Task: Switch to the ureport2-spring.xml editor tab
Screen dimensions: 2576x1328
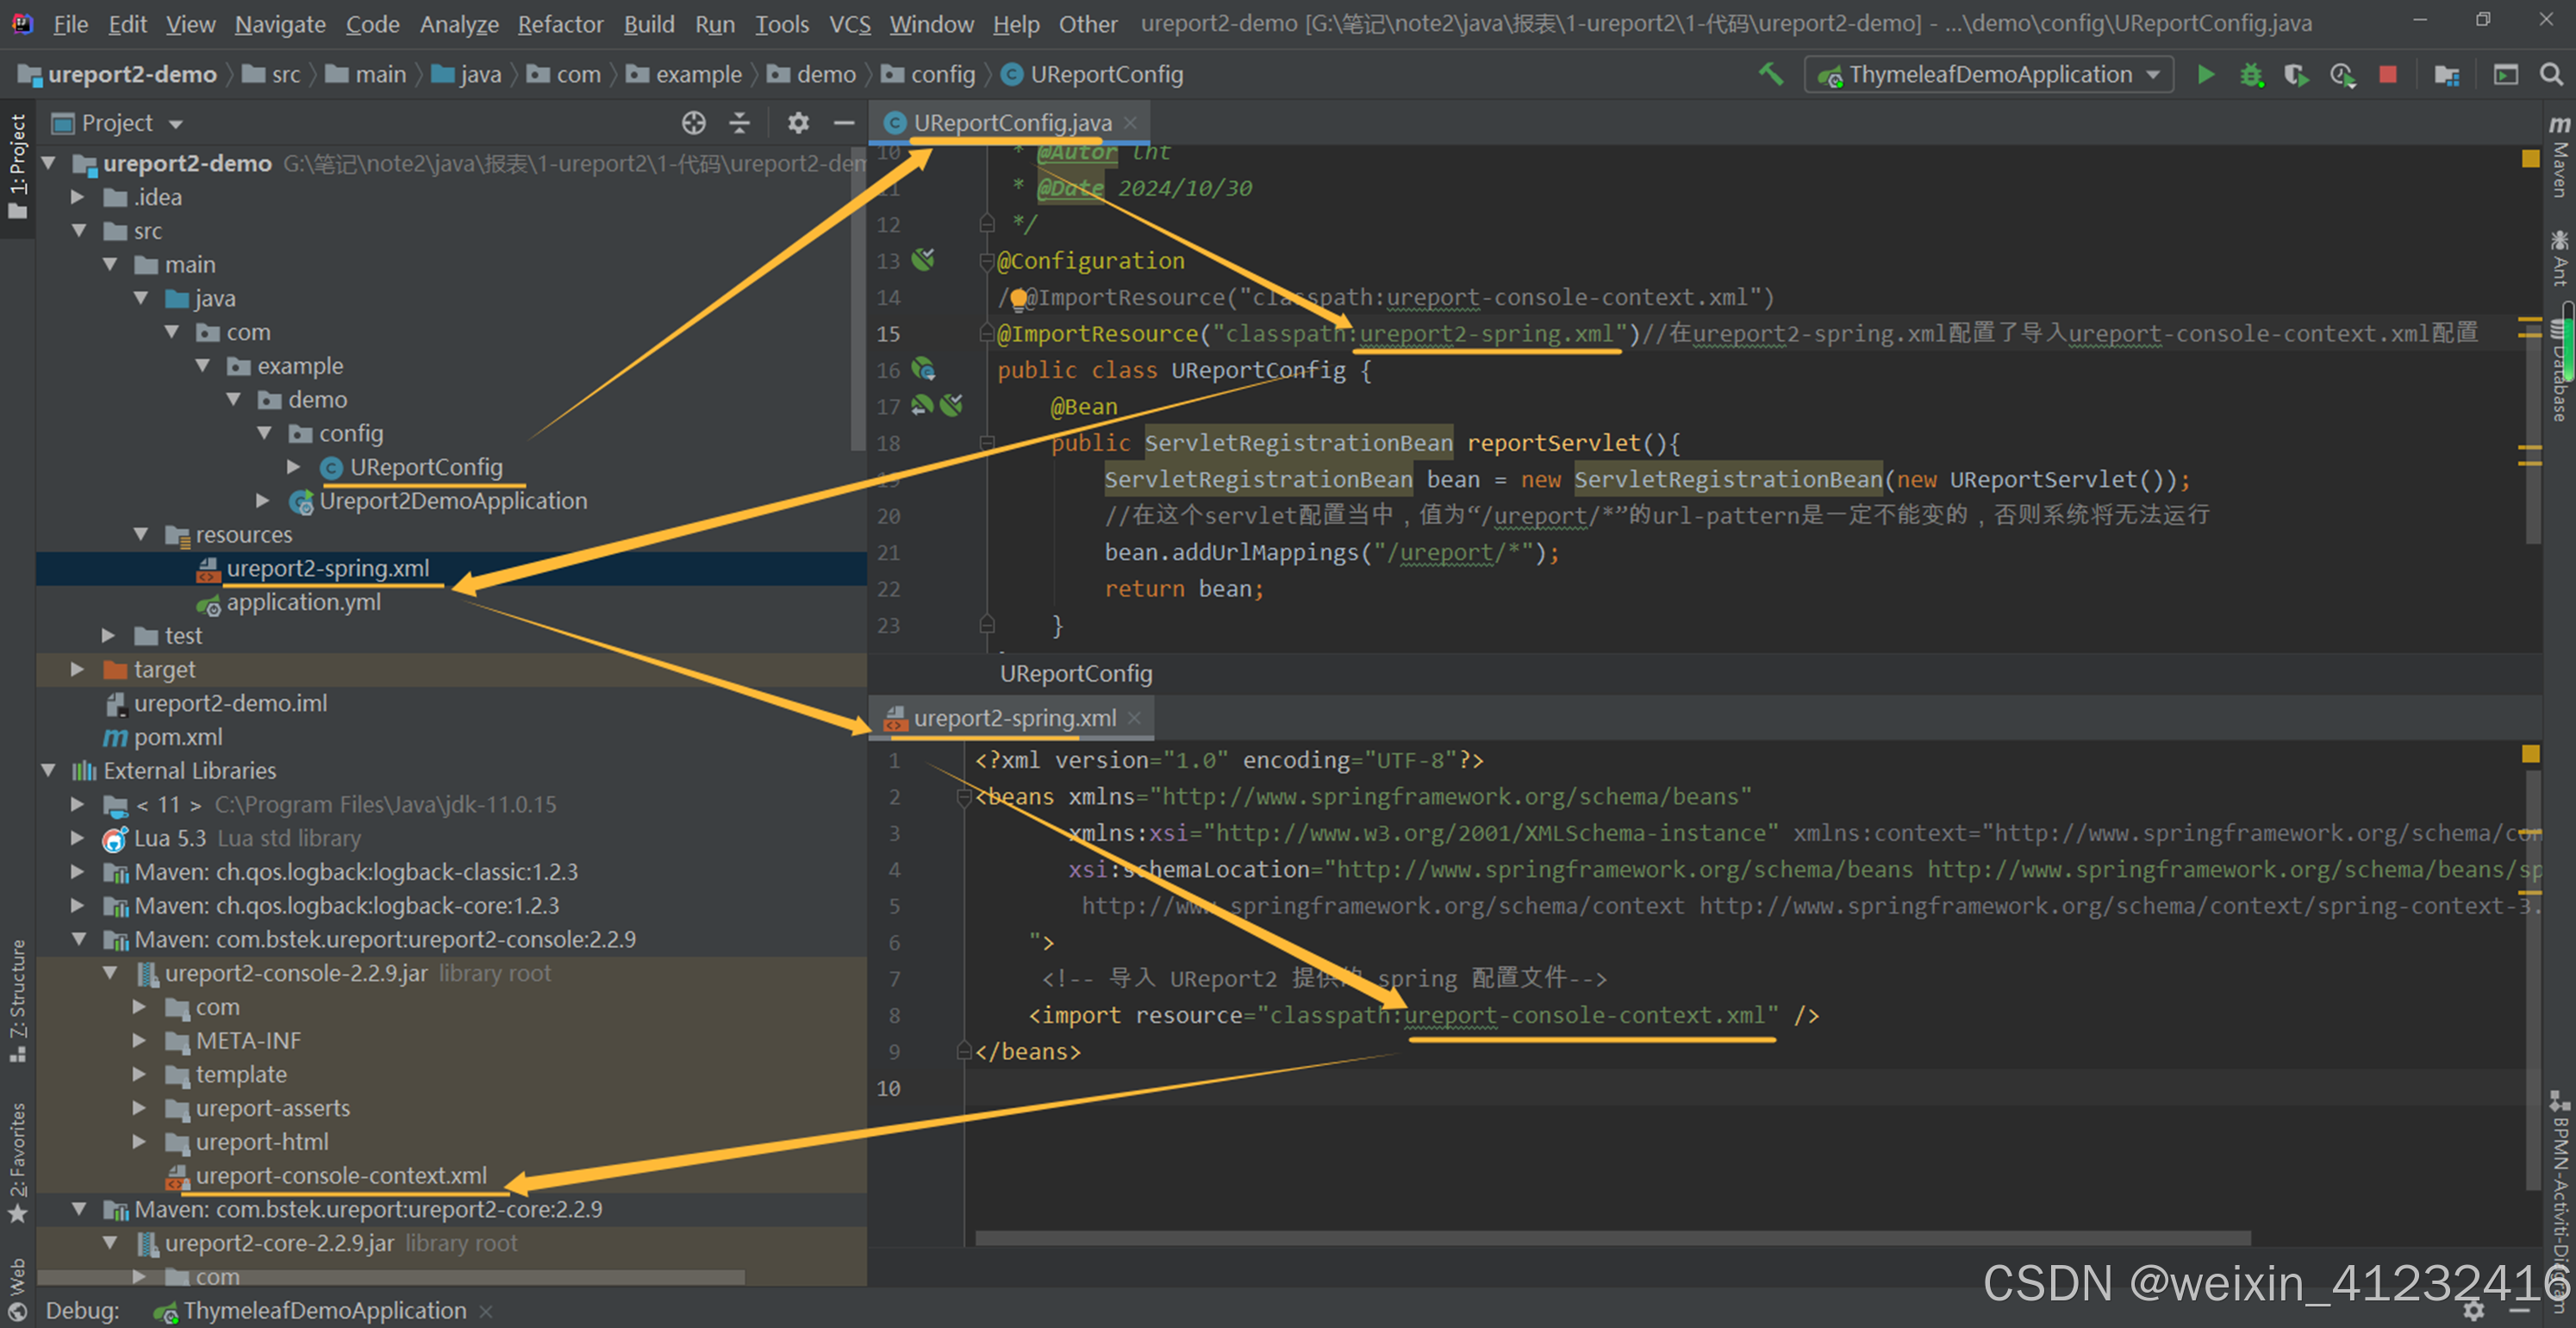Action: (x=1014, y=718)
